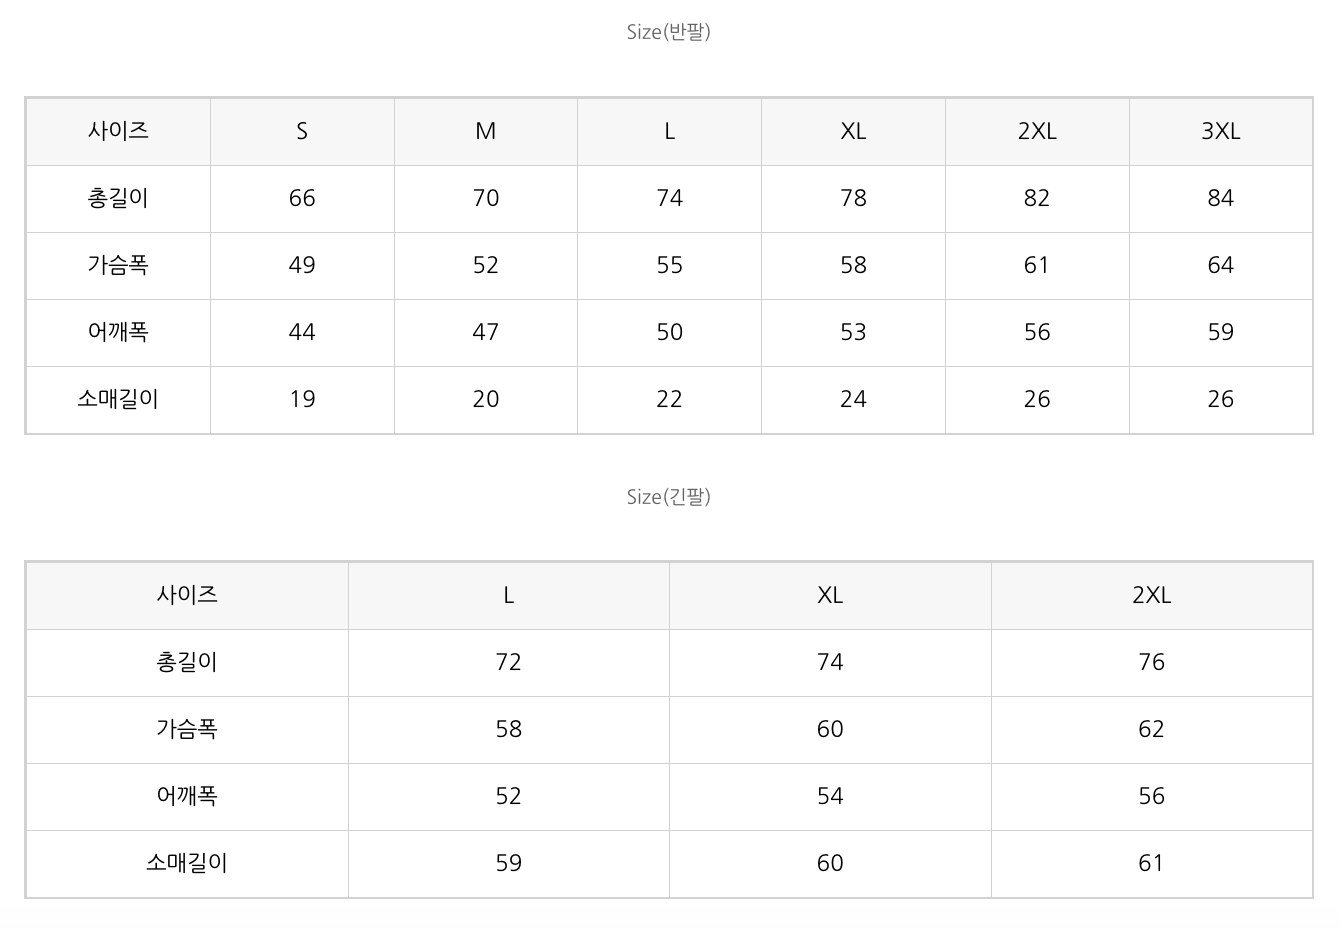Viewport: 1340px width, 928px height.
Task: Click the Size(반팔) heading text
Action: click(668, 32)
